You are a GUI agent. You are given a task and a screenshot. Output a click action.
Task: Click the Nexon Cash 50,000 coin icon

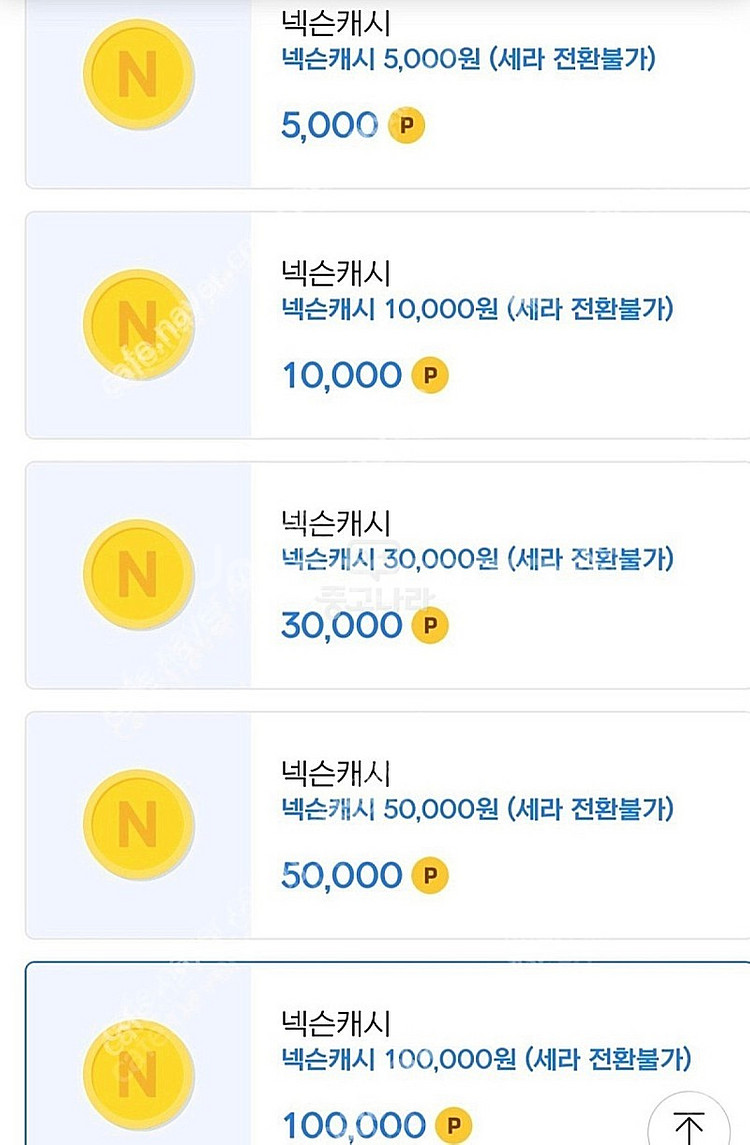(137, 824)
